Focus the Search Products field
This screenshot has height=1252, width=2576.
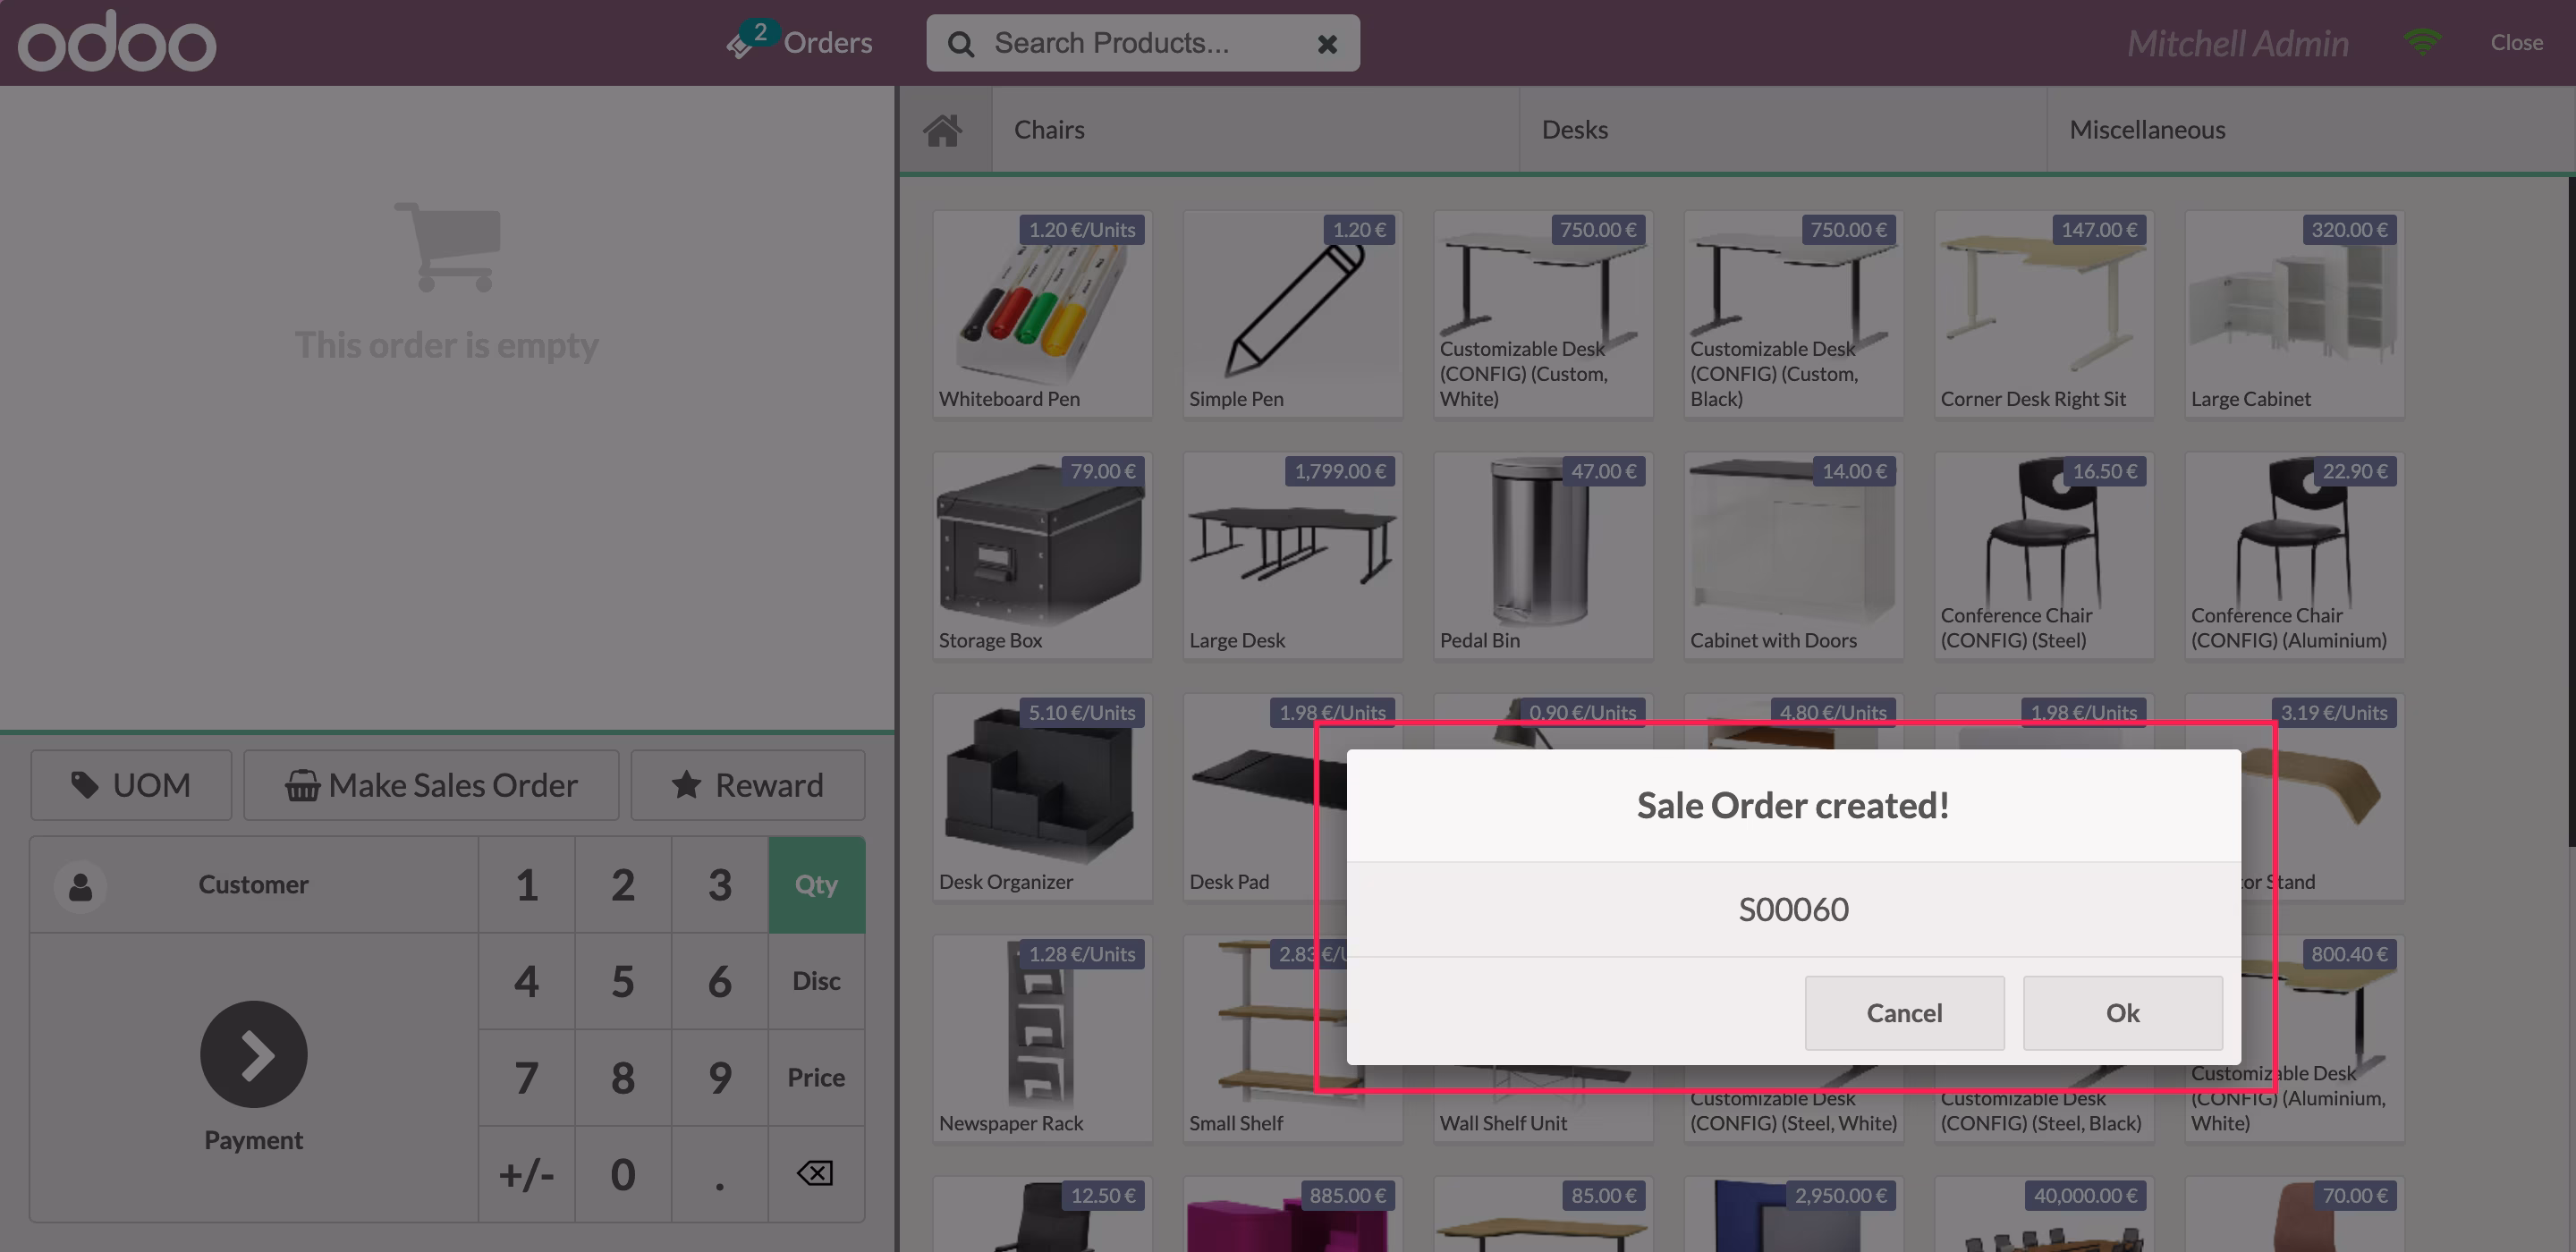[1142, 43]
